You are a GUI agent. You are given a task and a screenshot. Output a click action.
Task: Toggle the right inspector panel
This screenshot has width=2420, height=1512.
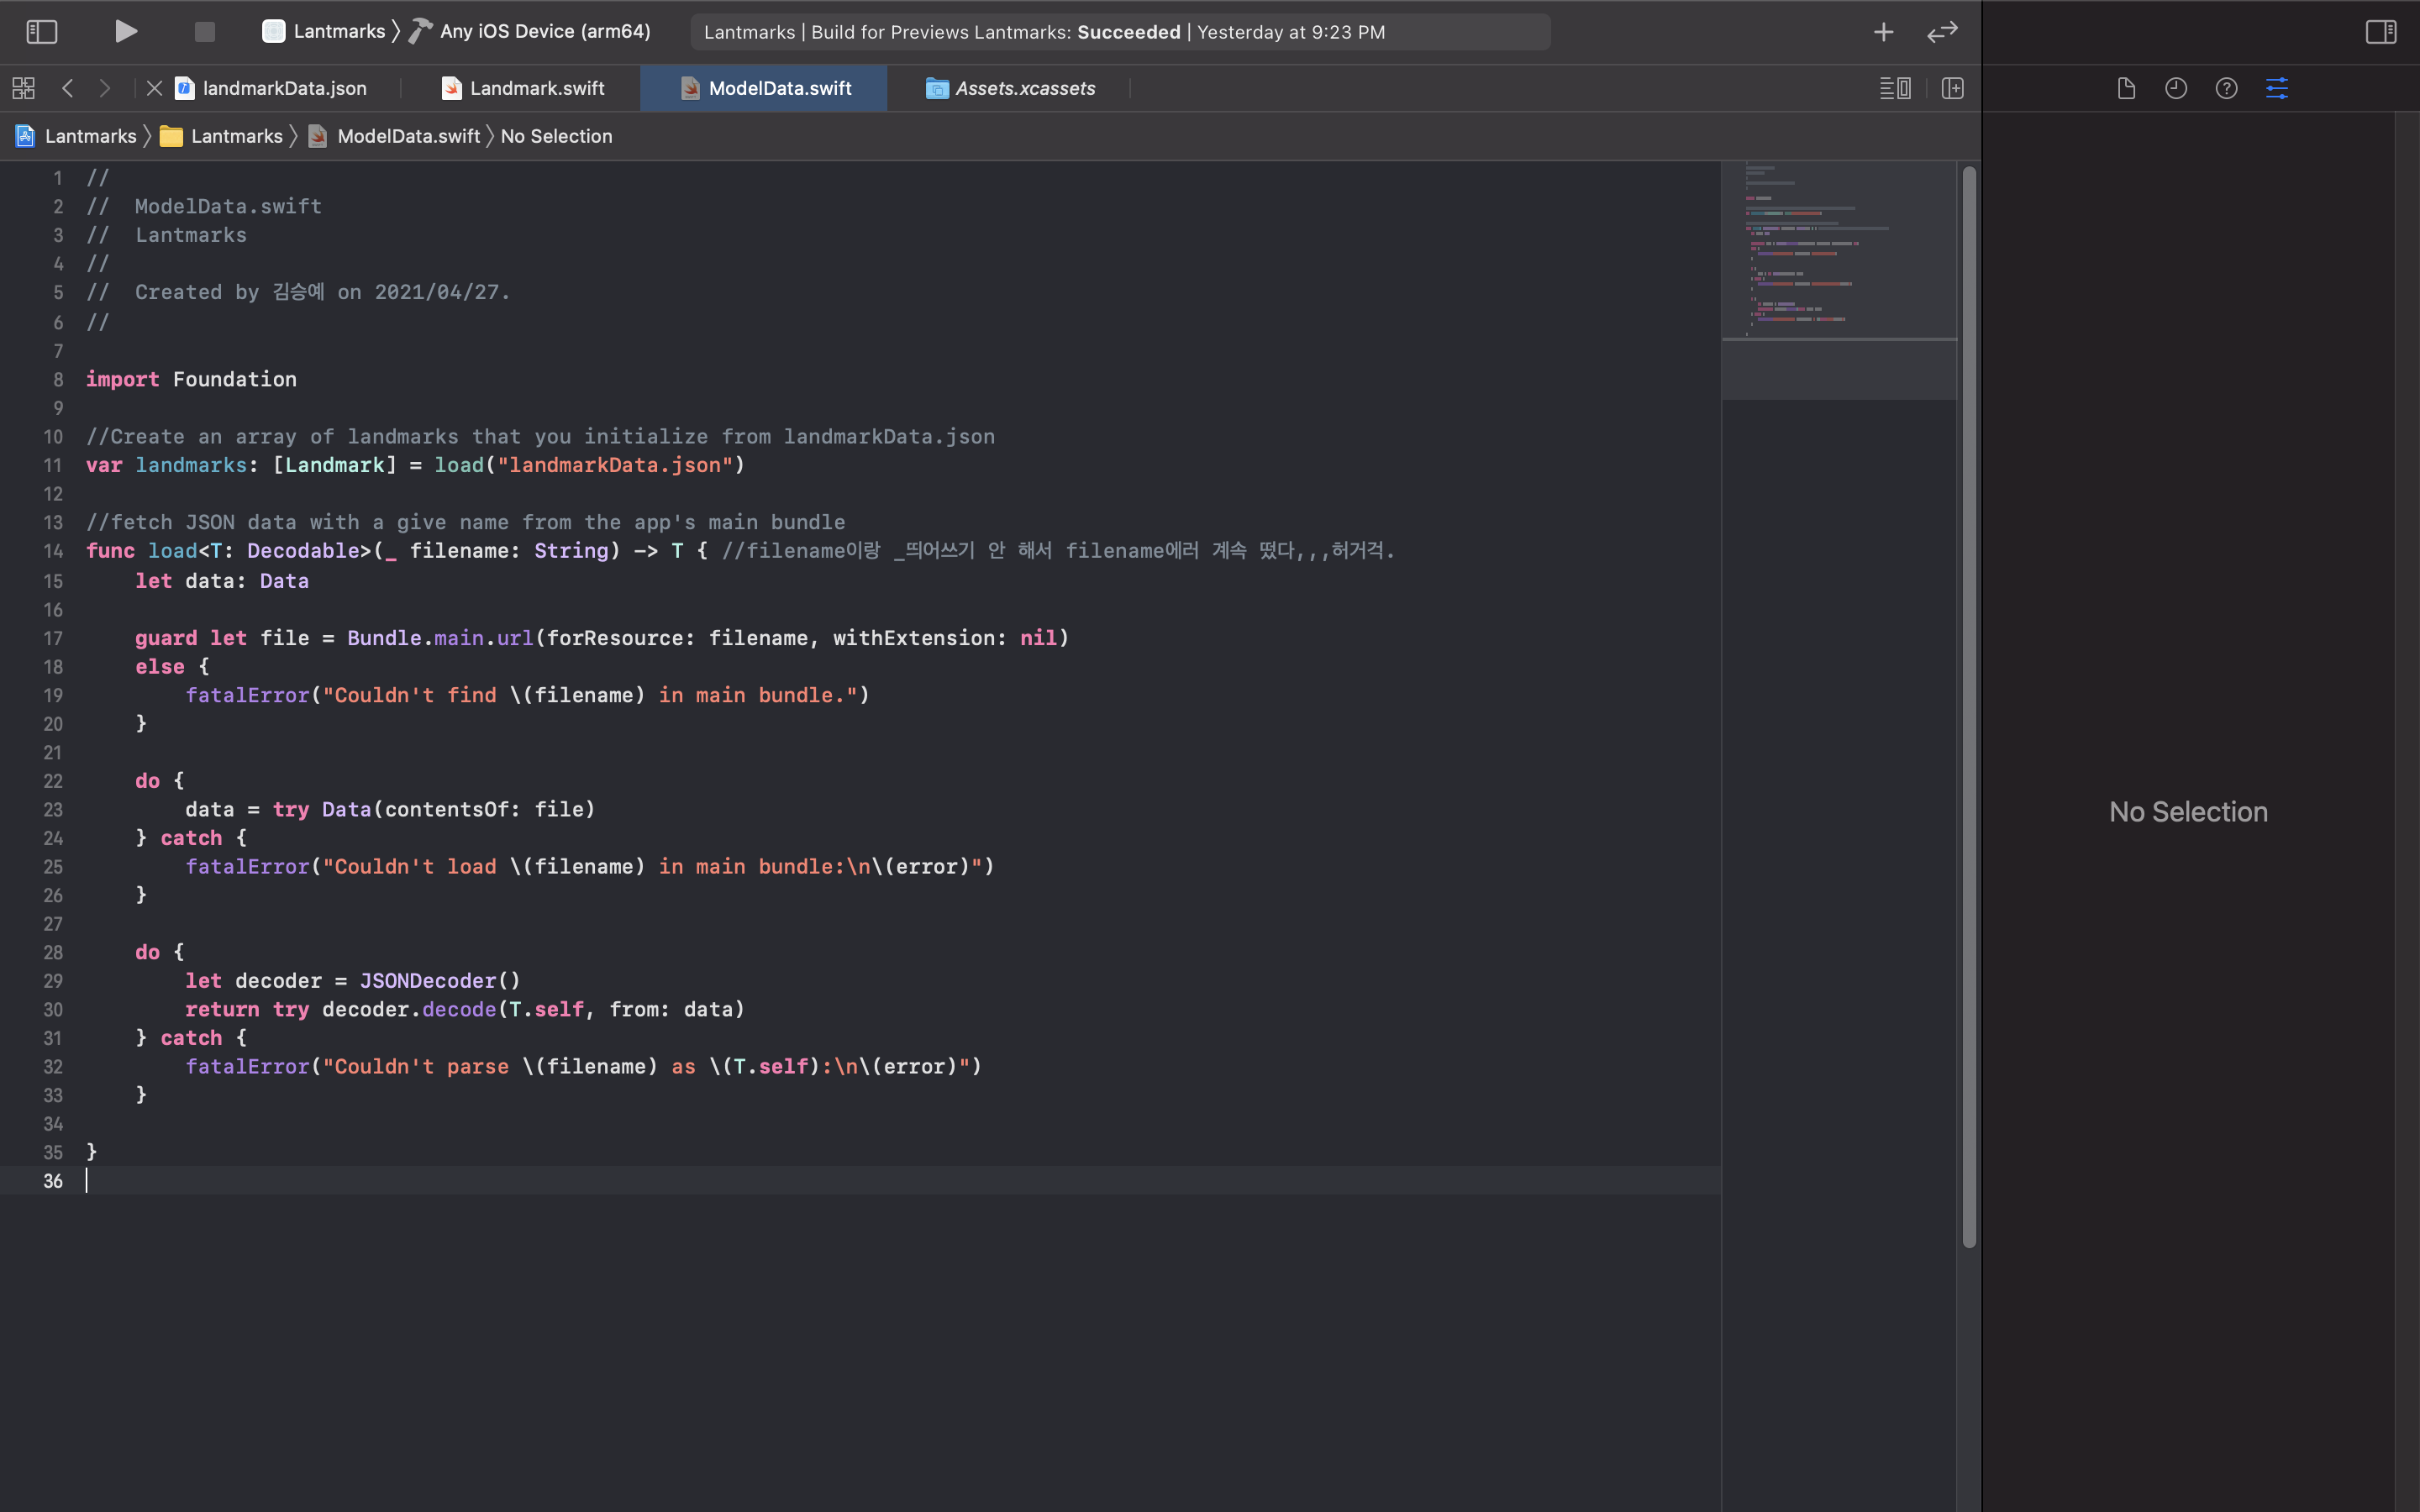pos(2380,32)
